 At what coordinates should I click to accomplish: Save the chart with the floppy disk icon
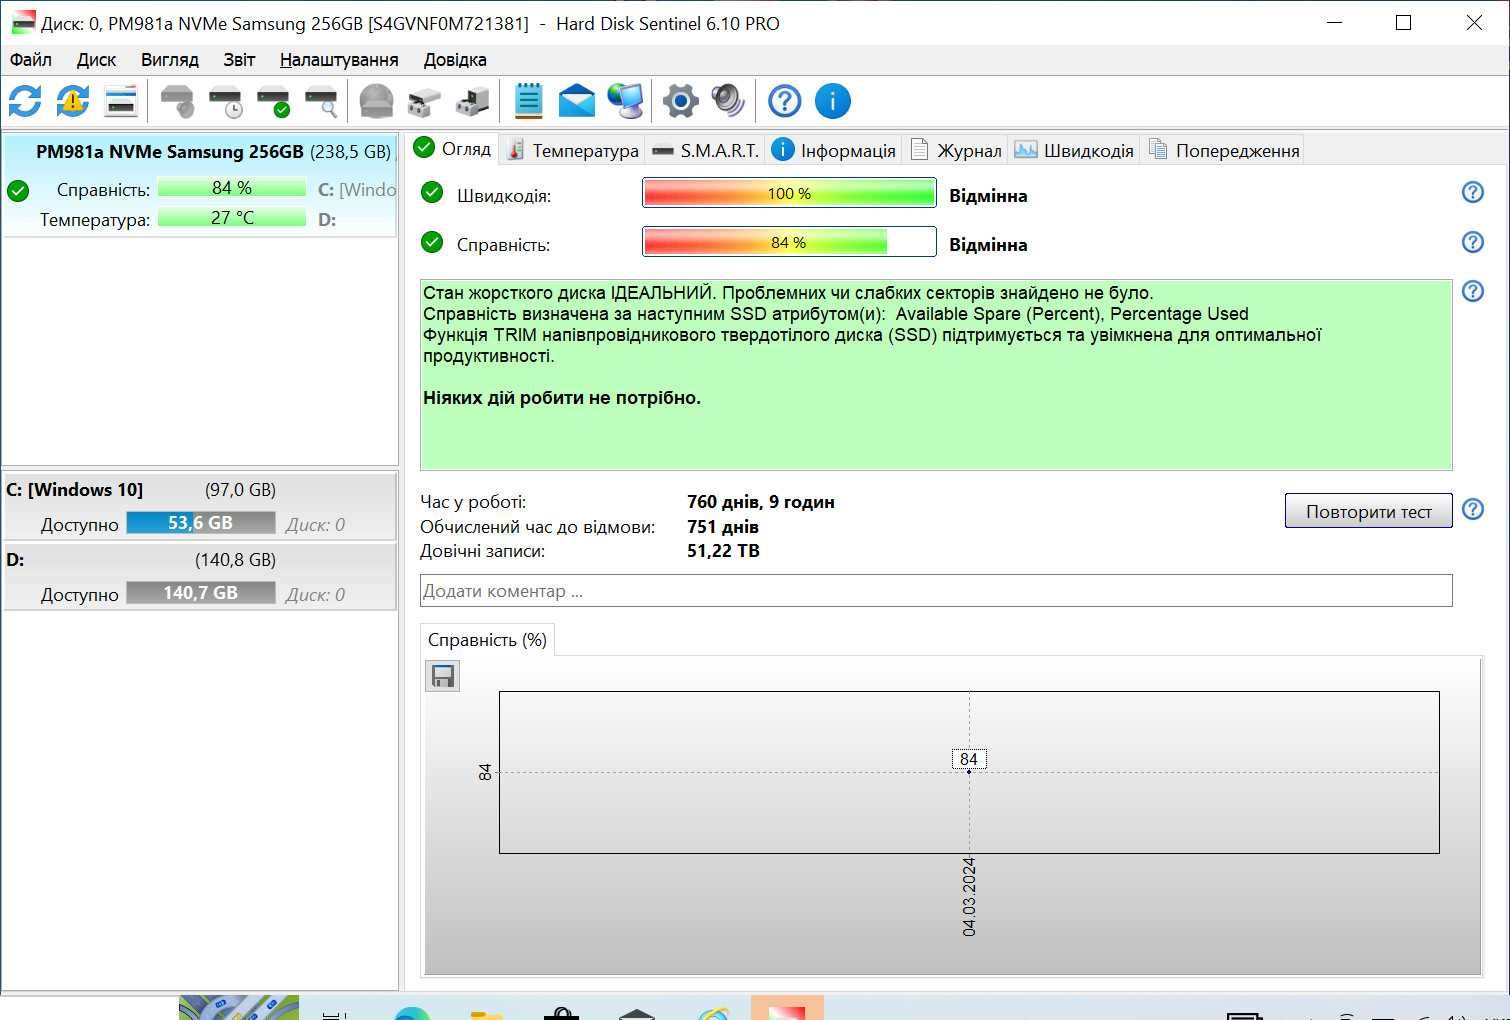click(442, 676)
